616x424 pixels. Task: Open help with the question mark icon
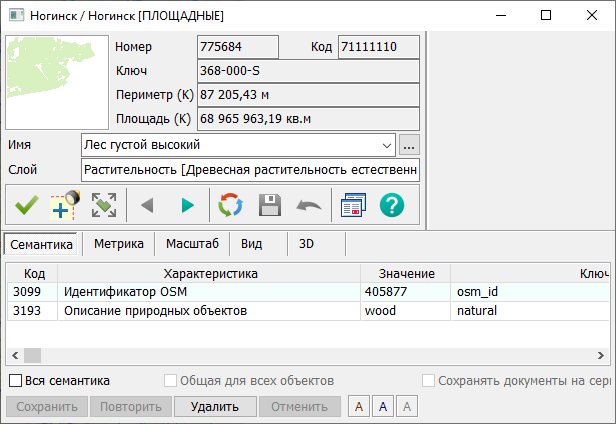[x=392, y=205]
